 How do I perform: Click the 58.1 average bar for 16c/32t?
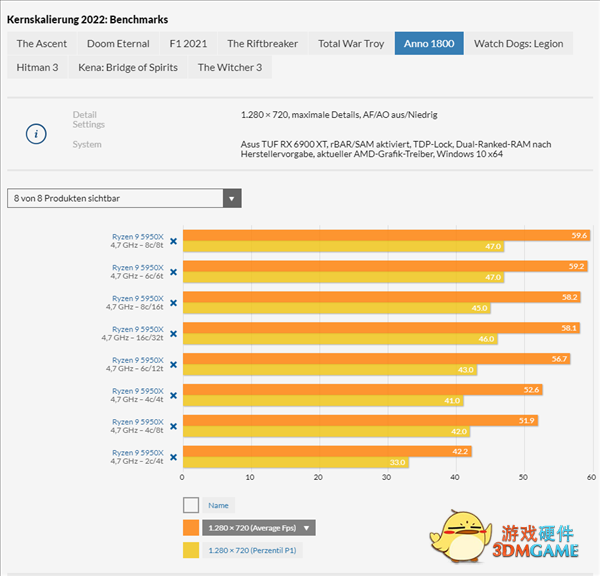click(x=382, y=328)
